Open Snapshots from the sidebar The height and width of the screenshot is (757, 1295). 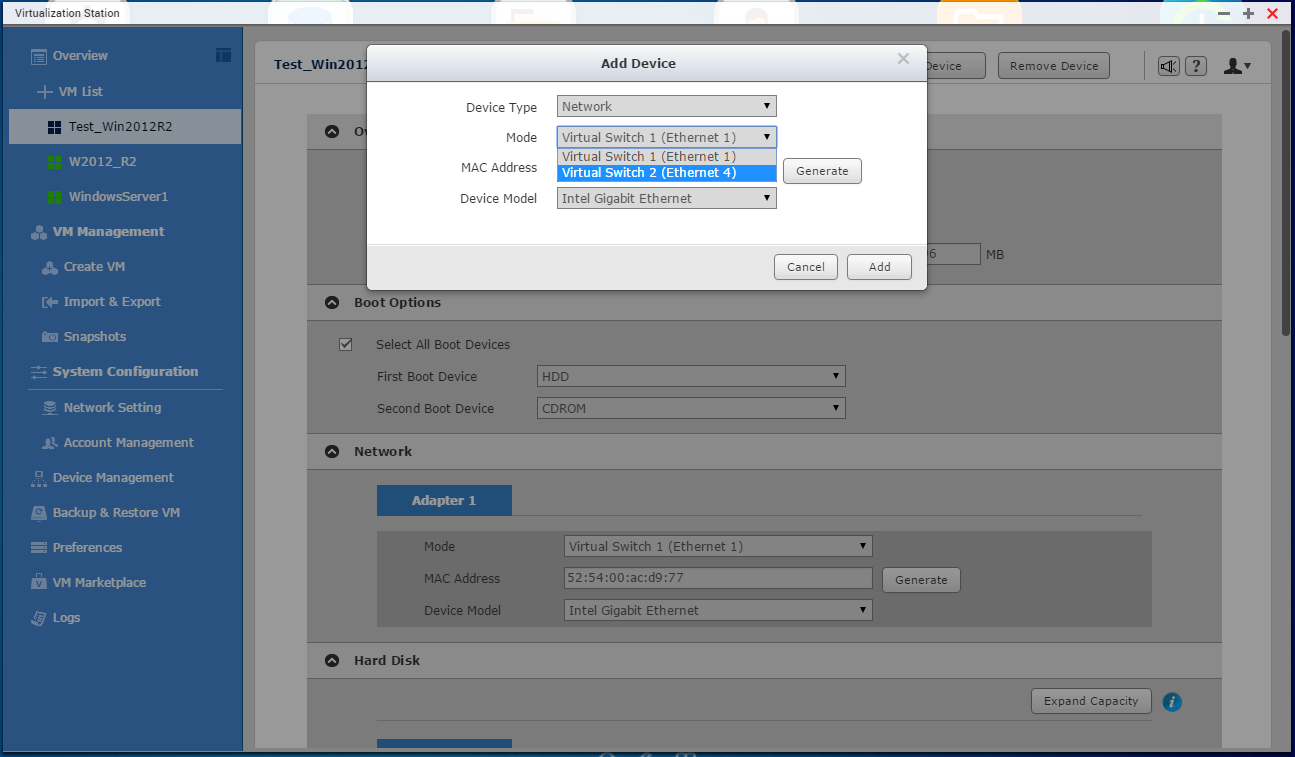[x=94, y=337]
